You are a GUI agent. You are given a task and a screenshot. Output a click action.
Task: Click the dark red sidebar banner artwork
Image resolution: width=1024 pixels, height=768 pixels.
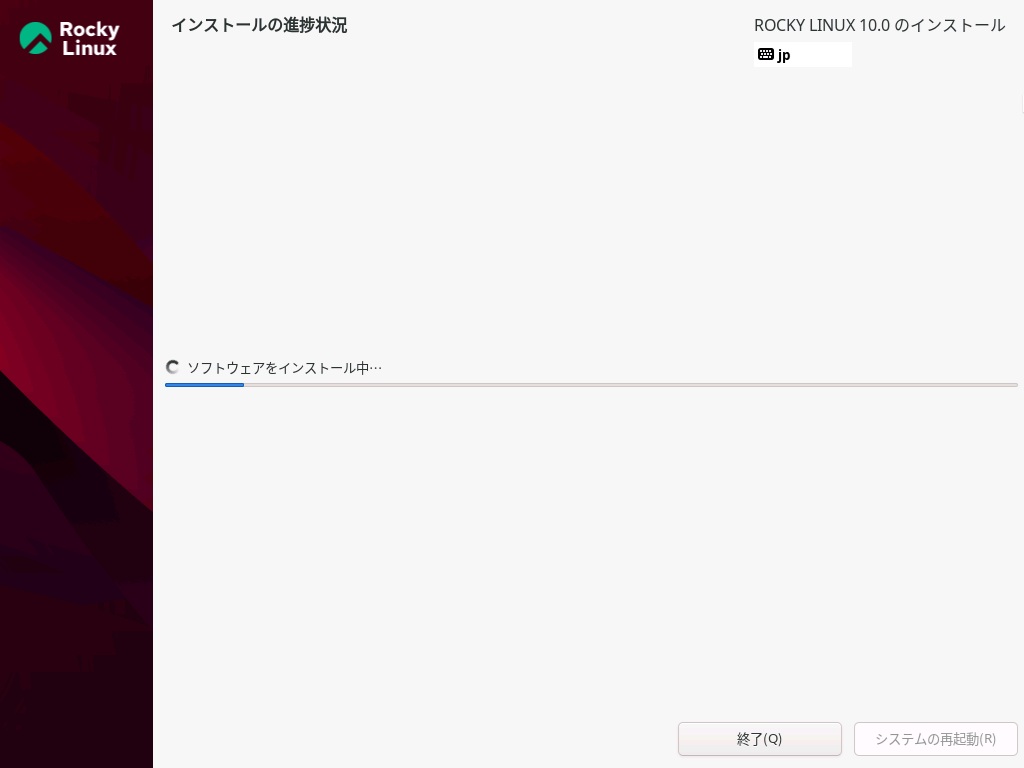coord(76,400)
